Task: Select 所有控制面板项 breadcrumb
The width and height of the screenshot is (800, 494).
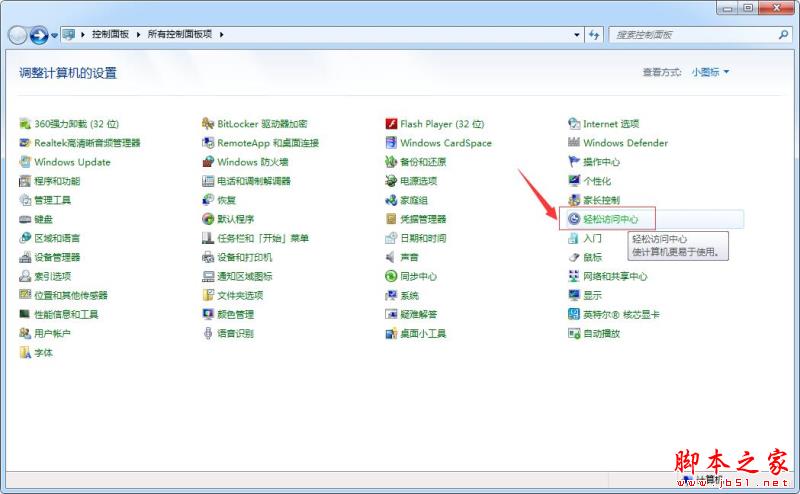Action: tap(180, 34)
